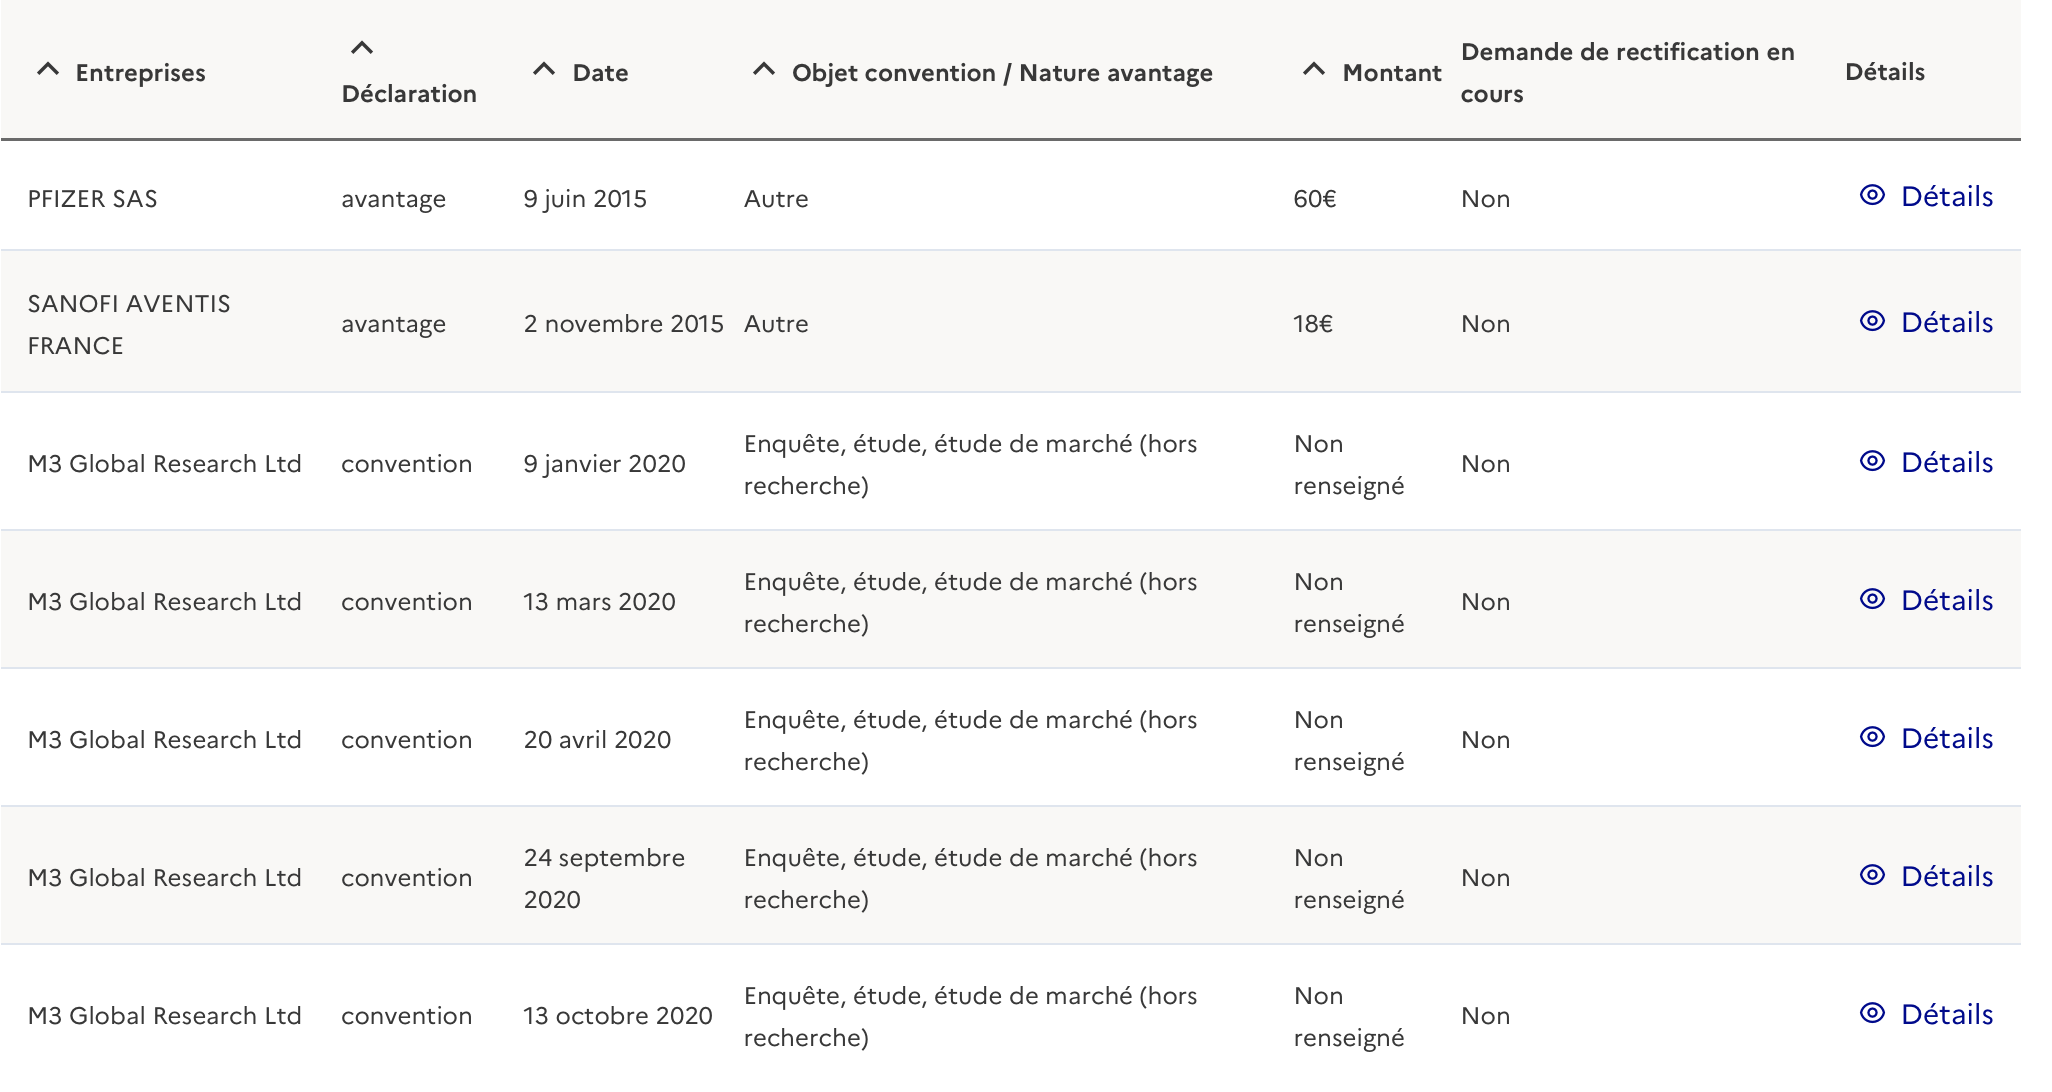Click the Montant column sort caret

(1314, 70)
